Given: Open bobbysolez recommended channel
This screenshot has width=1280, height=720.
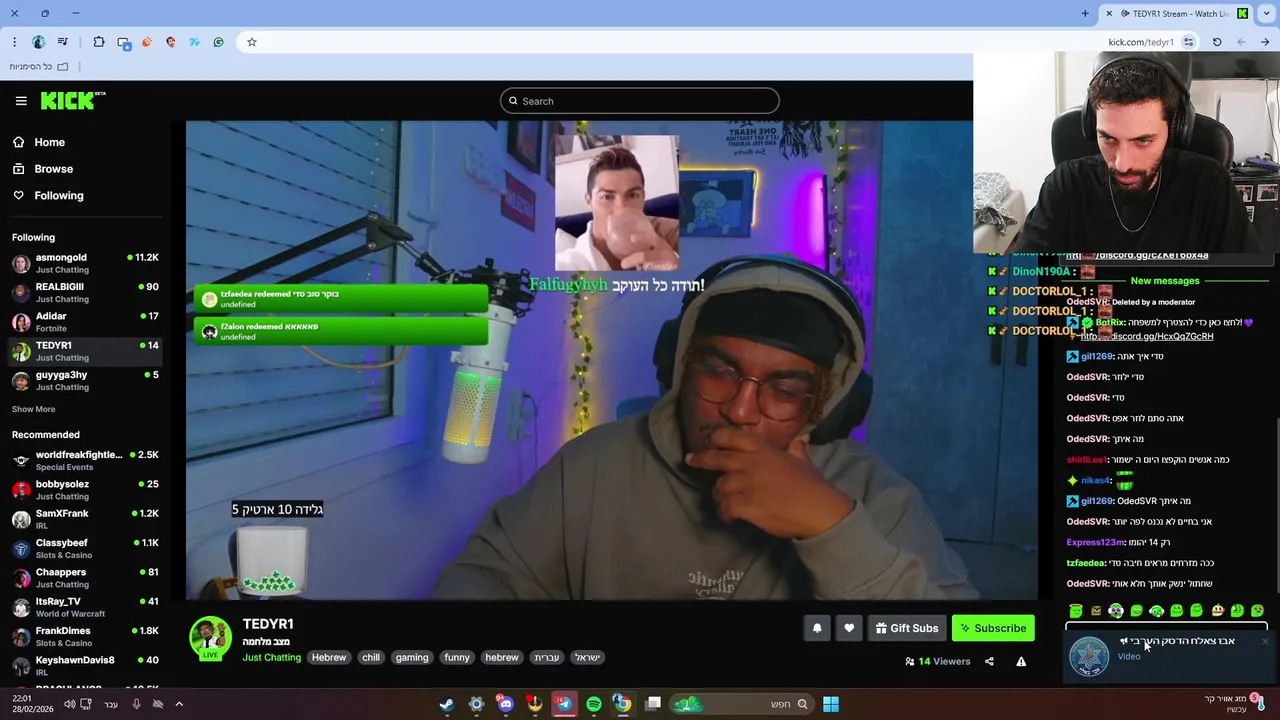Looking at the screenshot, I should [x=85, y=490].
